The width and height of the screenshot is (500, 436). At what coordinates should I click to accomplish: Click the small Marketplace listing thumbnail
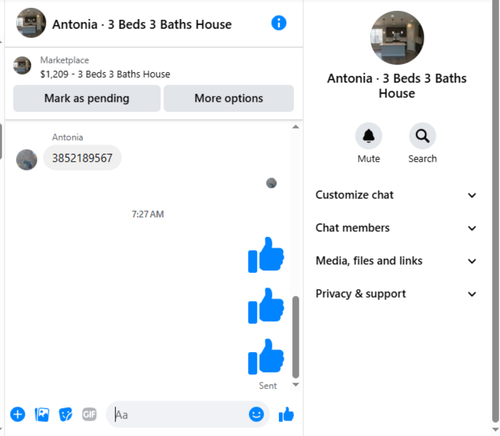(x=22, y=65)
